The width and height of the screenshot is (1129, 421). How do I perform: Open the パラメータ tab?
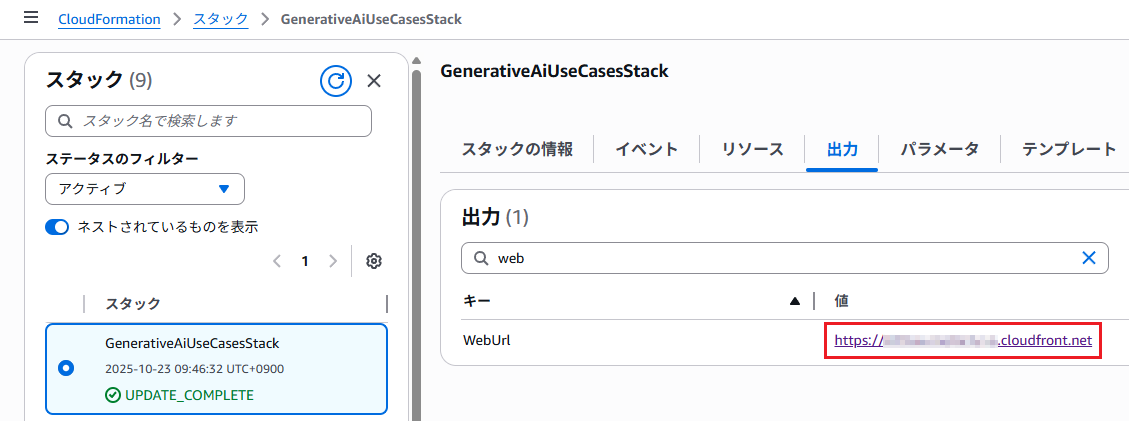[x=939, y=150]
